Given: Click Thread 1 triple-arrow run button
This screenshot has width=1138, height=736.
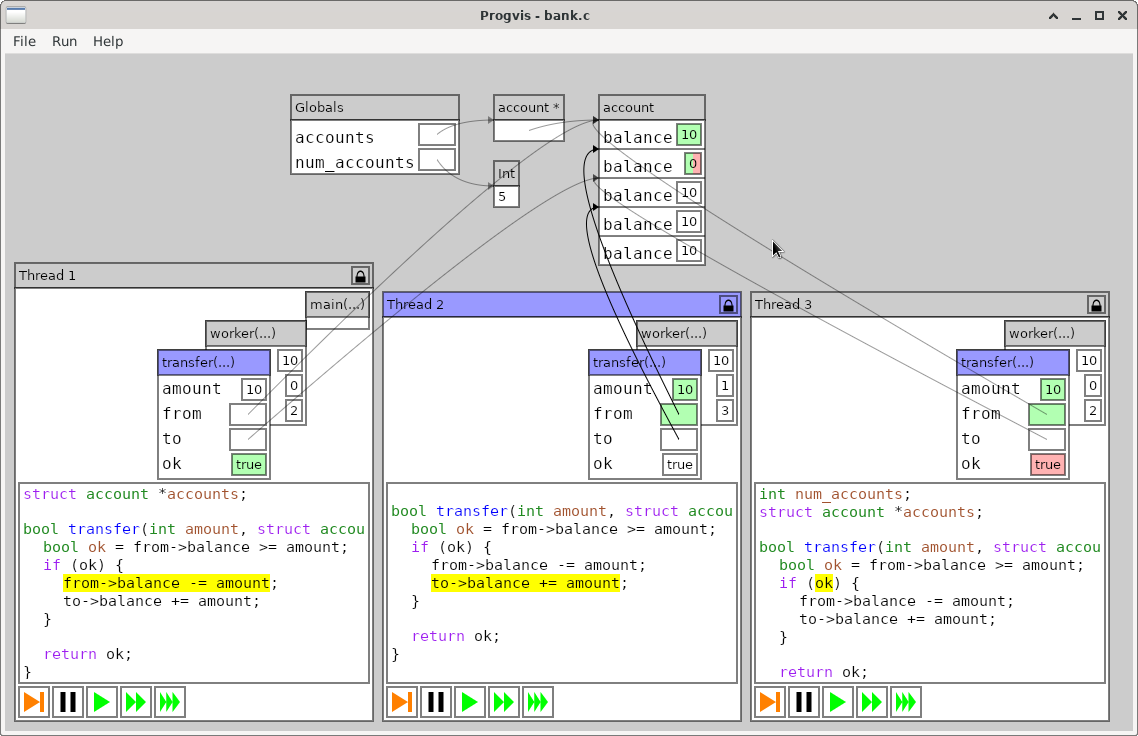Looking at the screenshot, I should tap(170, 702).
